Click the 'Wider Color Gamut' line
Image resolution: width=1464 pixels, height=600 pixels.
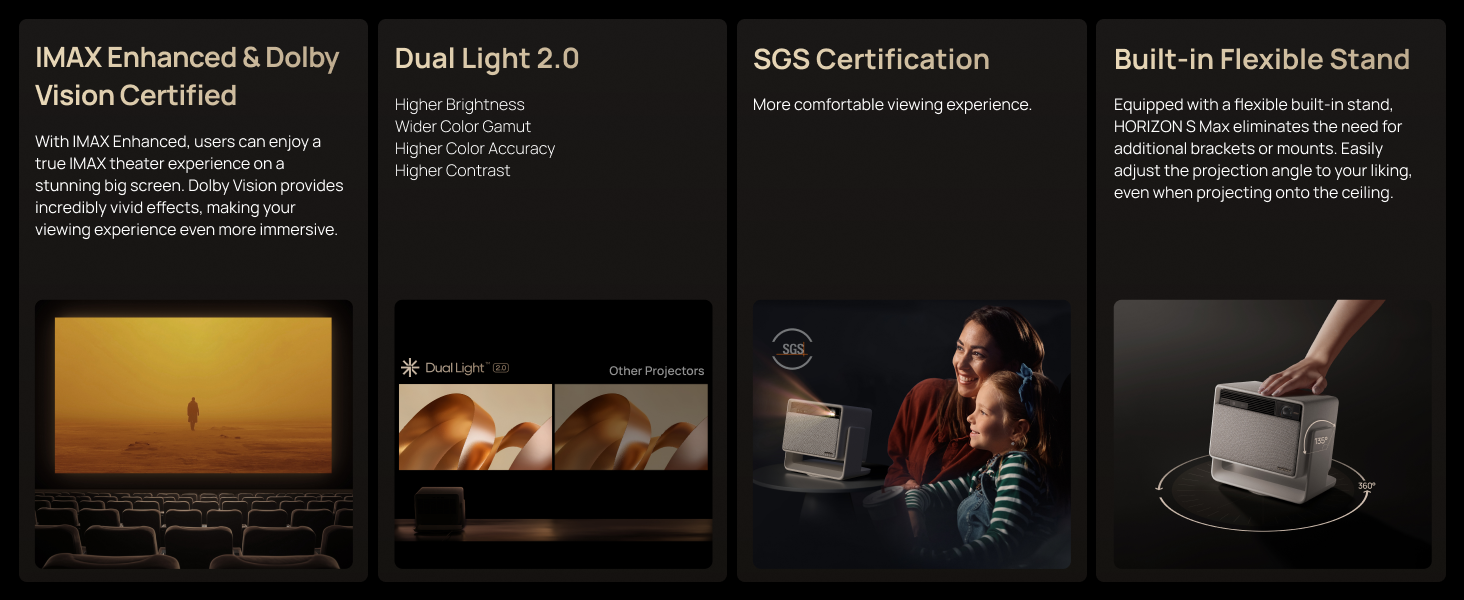(463, 126)
